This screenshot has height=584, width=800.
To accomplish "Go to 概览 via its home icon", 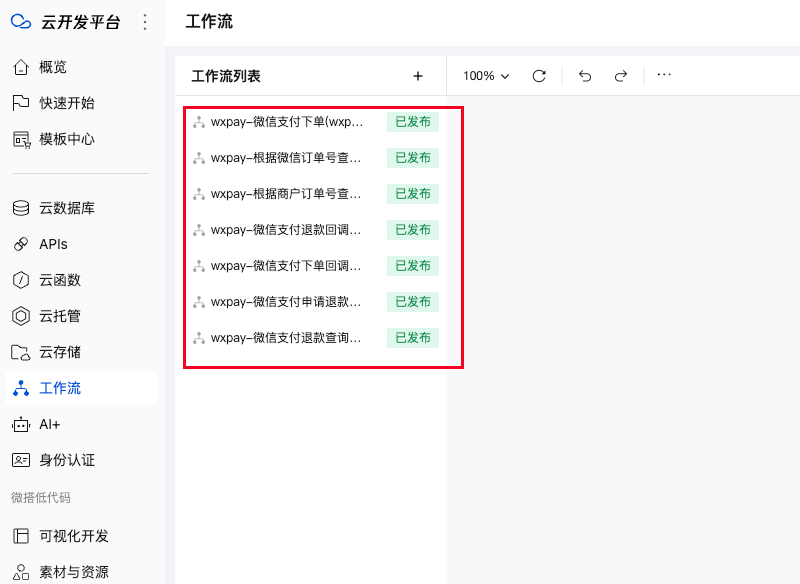I will pos(20,67).
